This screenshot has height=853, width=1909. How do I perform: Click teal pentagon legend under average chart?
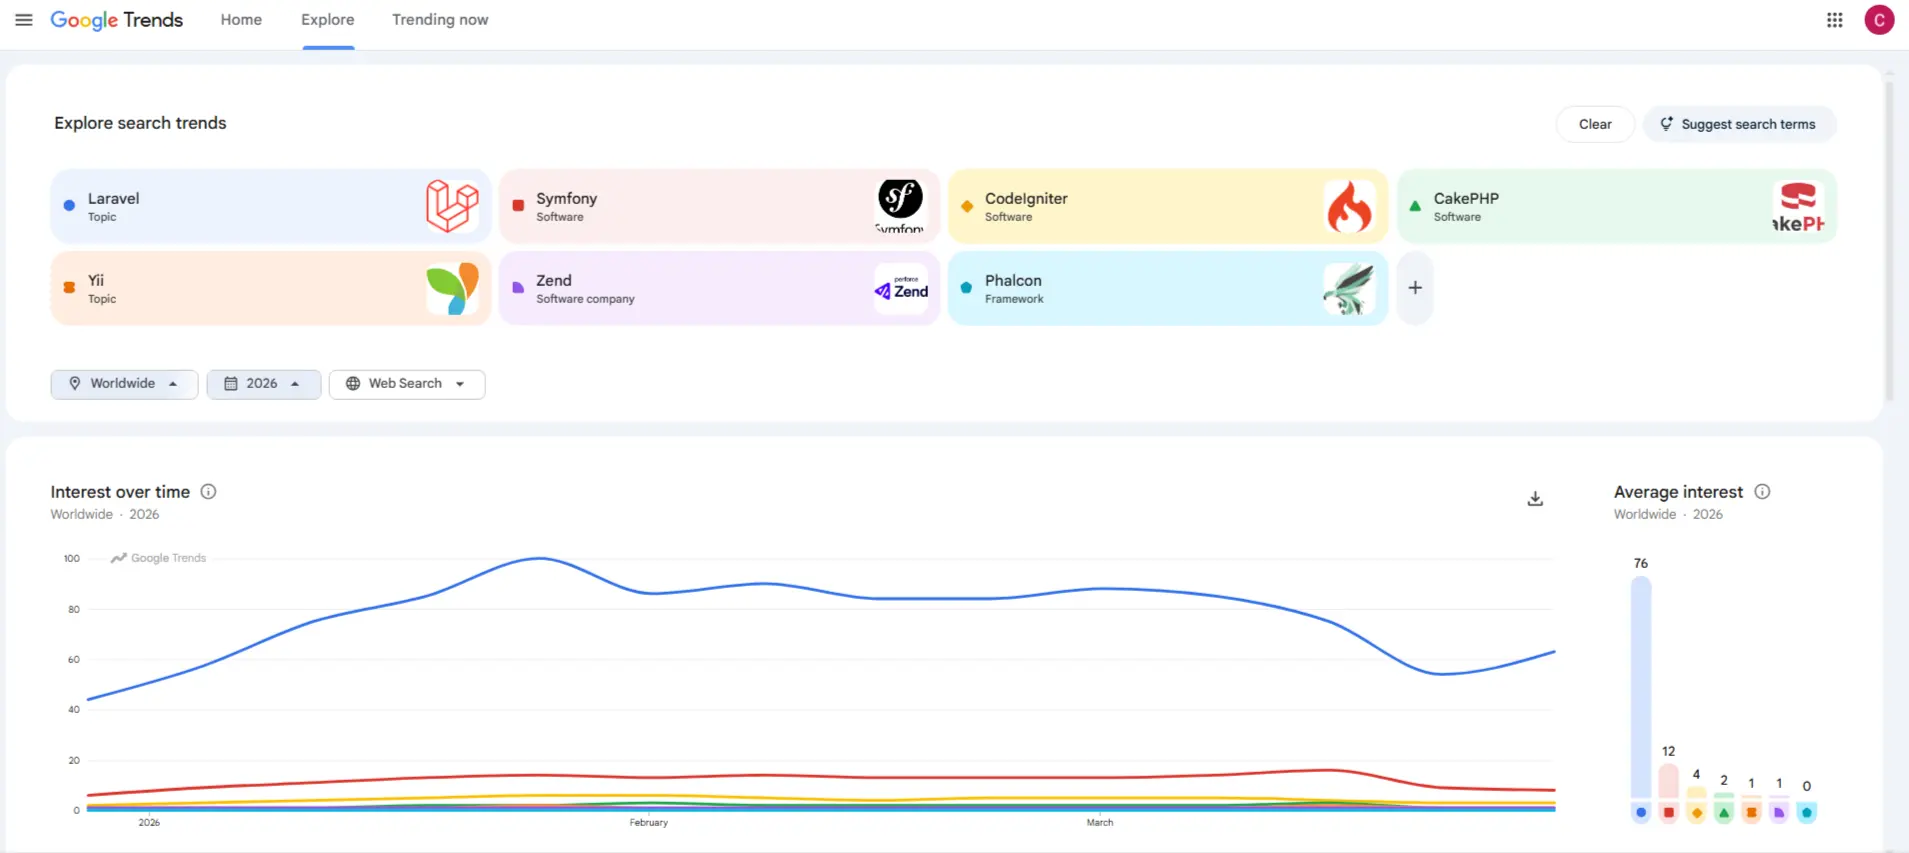click(x=1806, y=812)
